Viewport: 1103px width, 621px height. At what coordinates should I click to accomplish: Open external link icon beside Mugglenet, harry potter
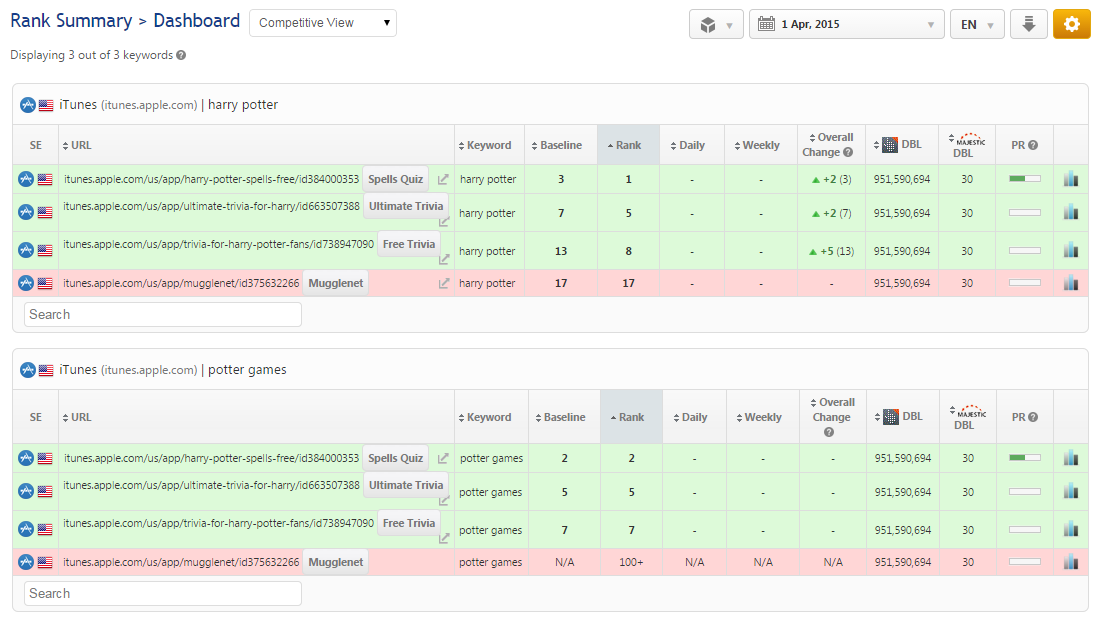coord(443,284)
